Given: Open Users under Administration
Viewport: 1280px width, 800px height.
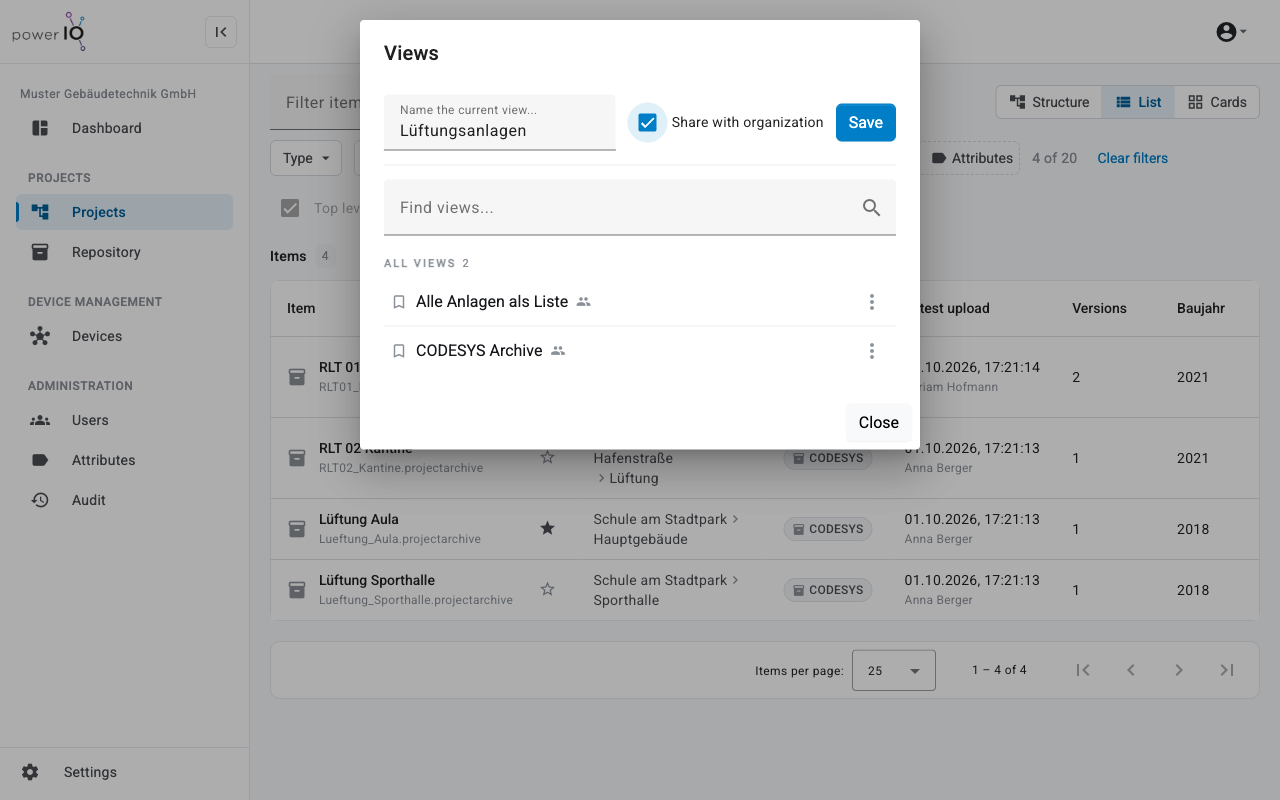Looking at the screenshot, I should click(x=124, y=420).
